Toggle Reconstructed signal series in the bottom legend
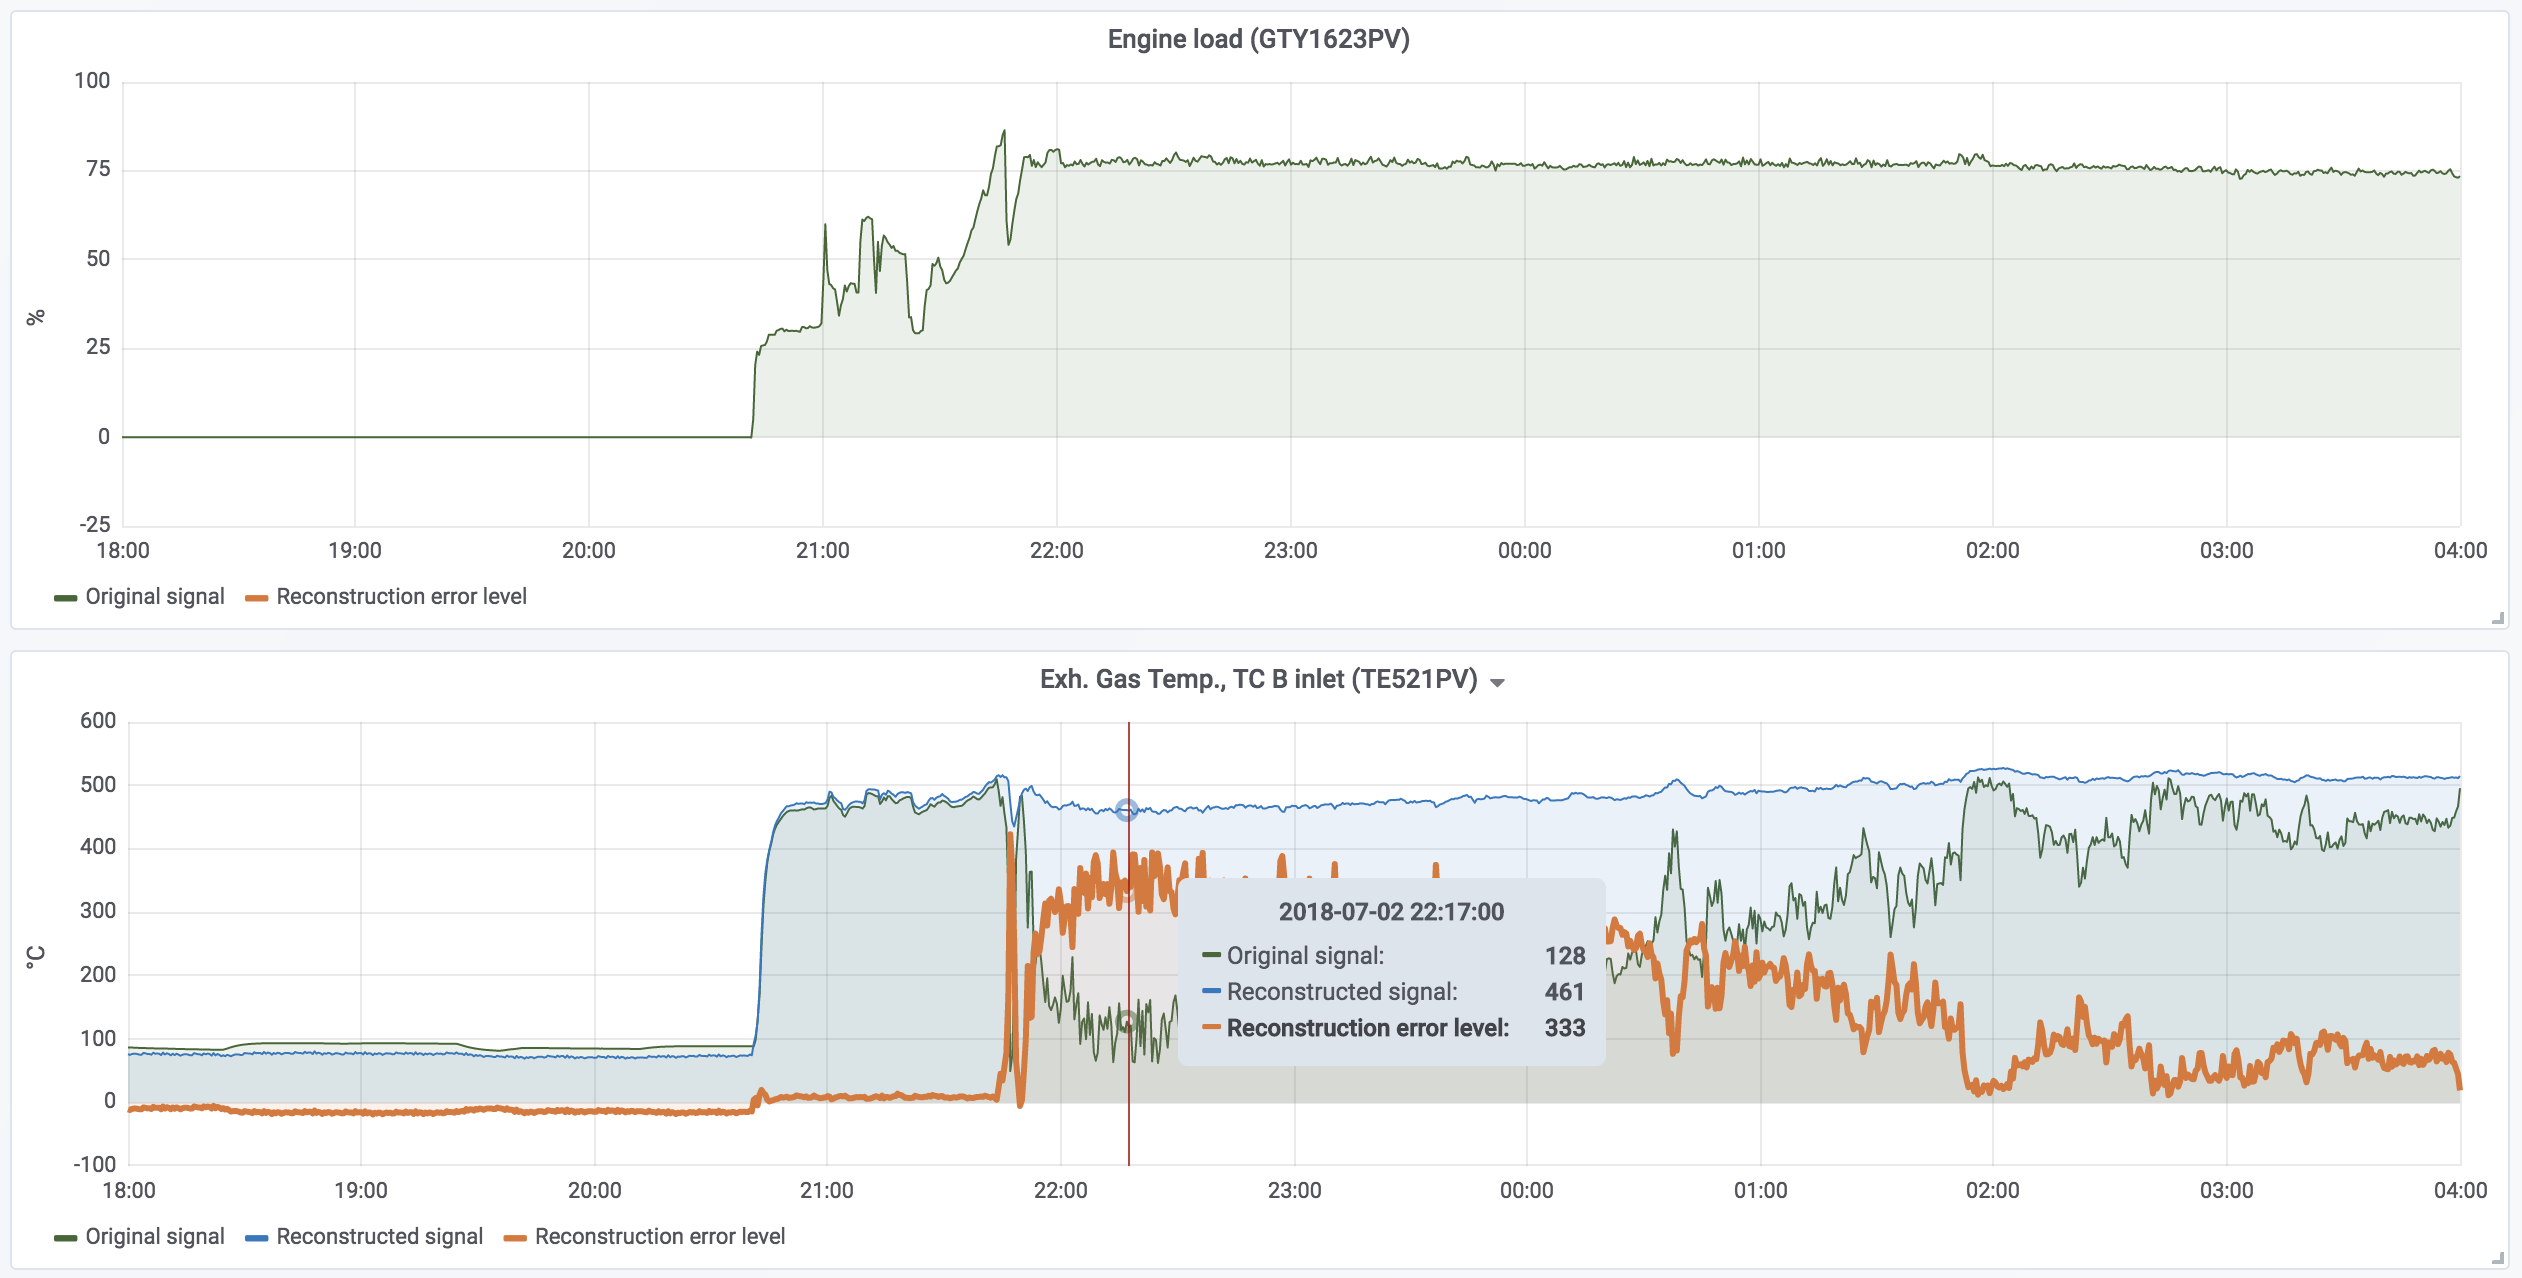2522x1278 pixels. 379,1237
